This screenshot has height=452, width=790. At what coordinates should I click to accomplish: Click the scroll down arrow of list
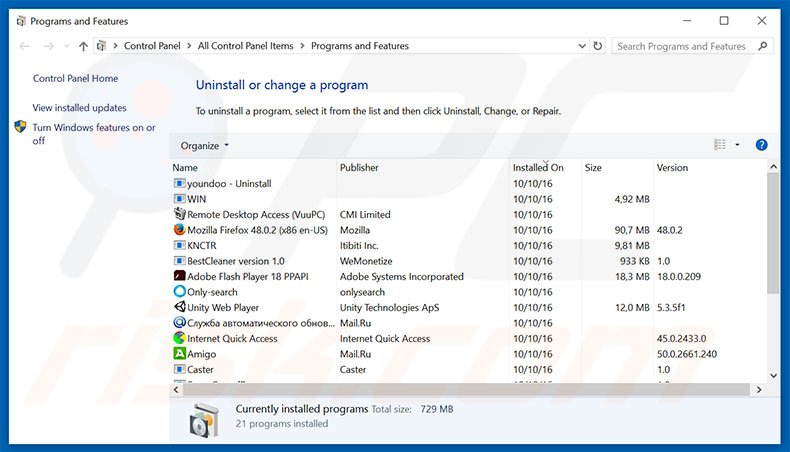point(773,375)
